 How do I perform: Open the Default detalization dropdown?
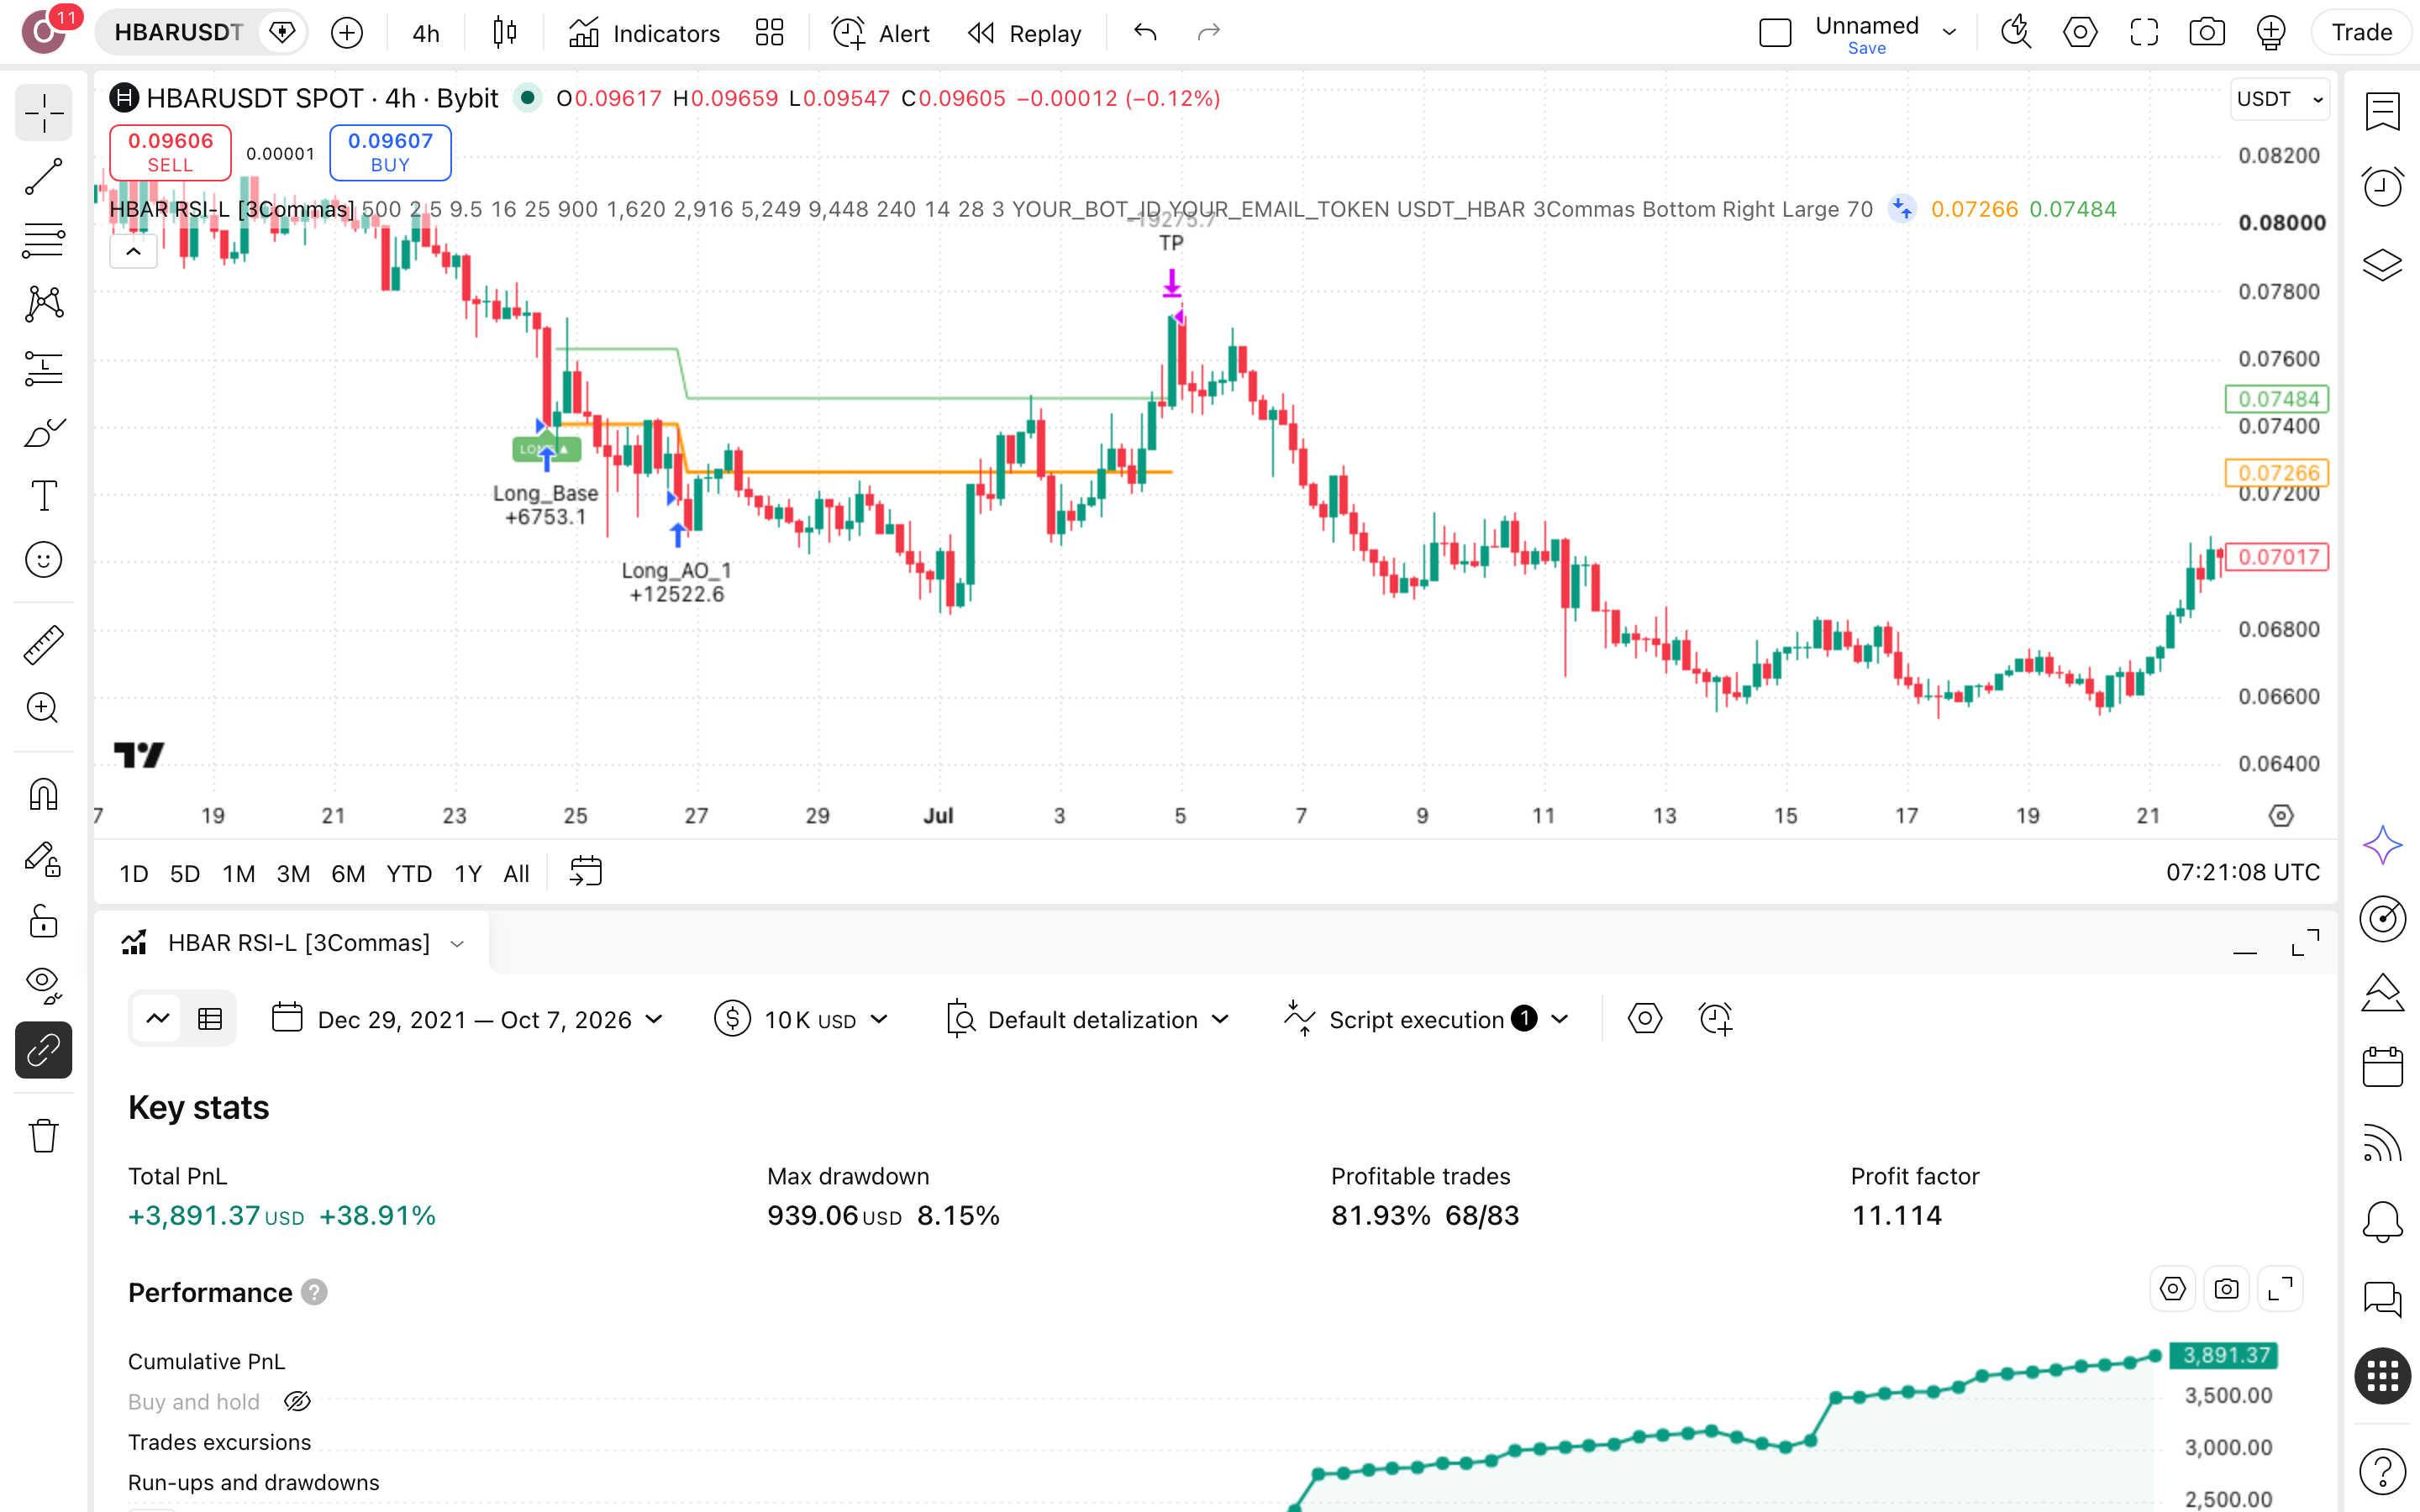1088,1019
